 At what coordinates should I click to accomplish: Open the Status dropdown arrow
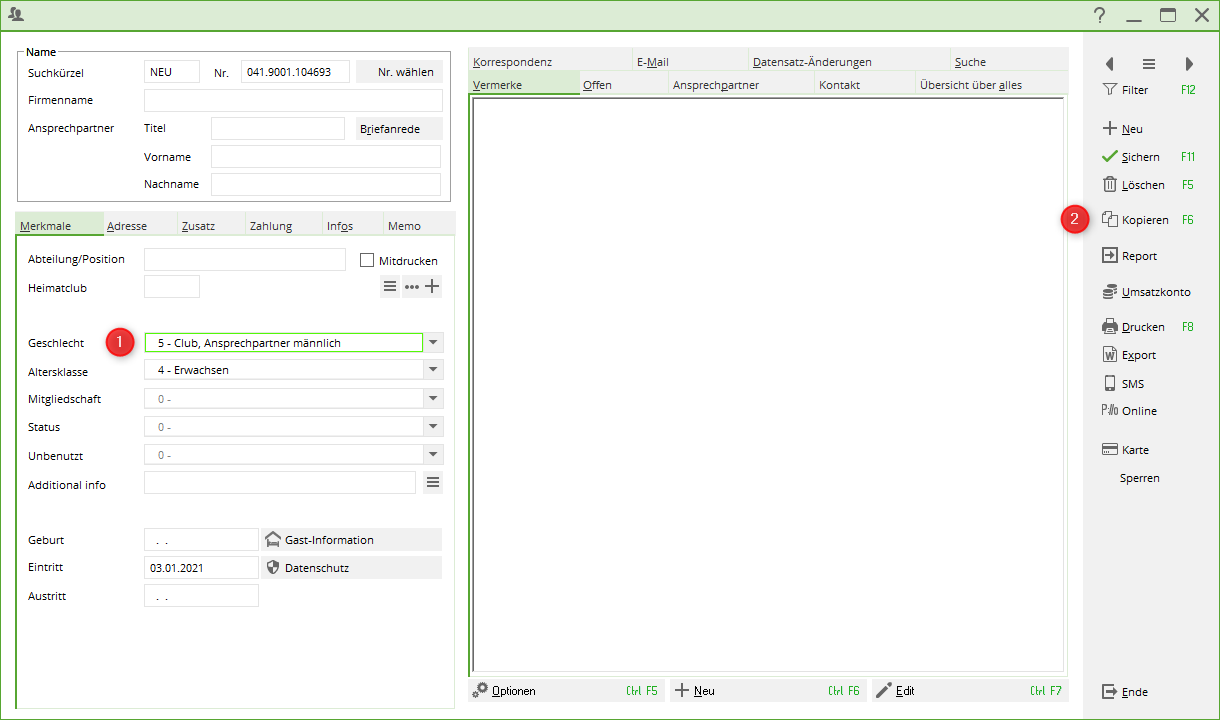pyautogui.click(x=433, y=427)
